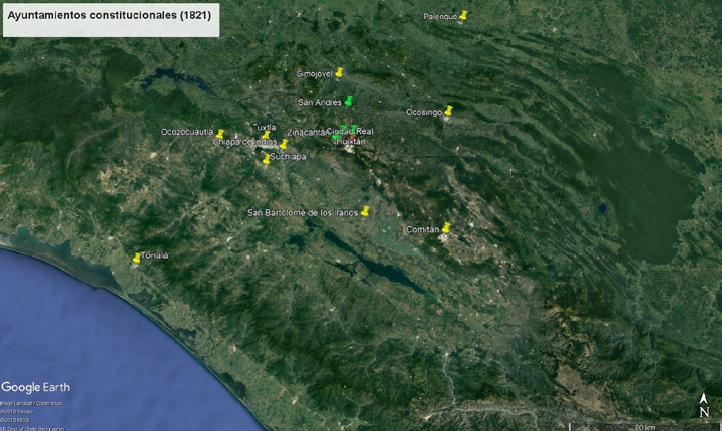Click the Google Earth logo
Viewport: 722px width, 431px height.
point(35,387)
